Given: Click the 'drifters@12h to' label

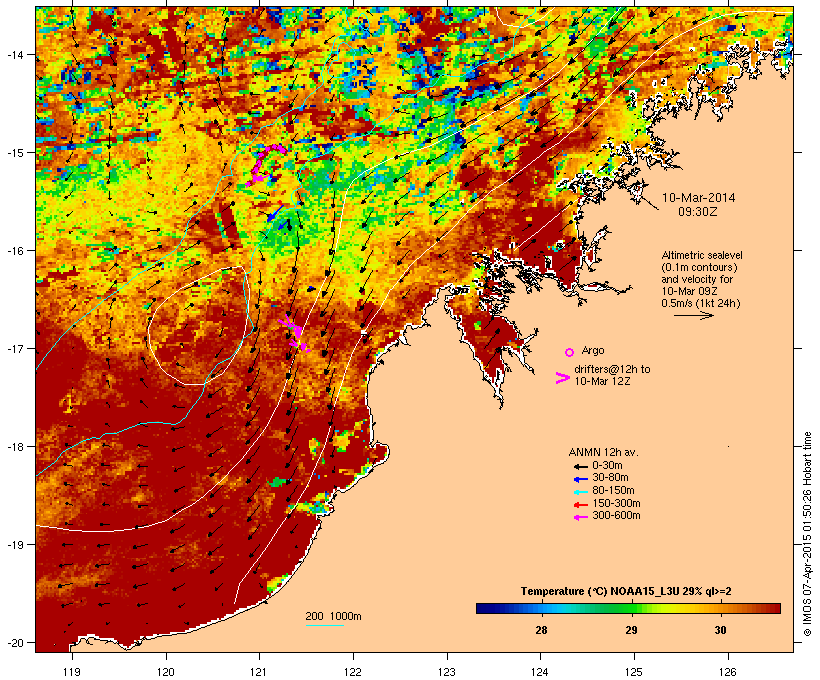Looking at the screenshot, I should [x=612, y=369].
